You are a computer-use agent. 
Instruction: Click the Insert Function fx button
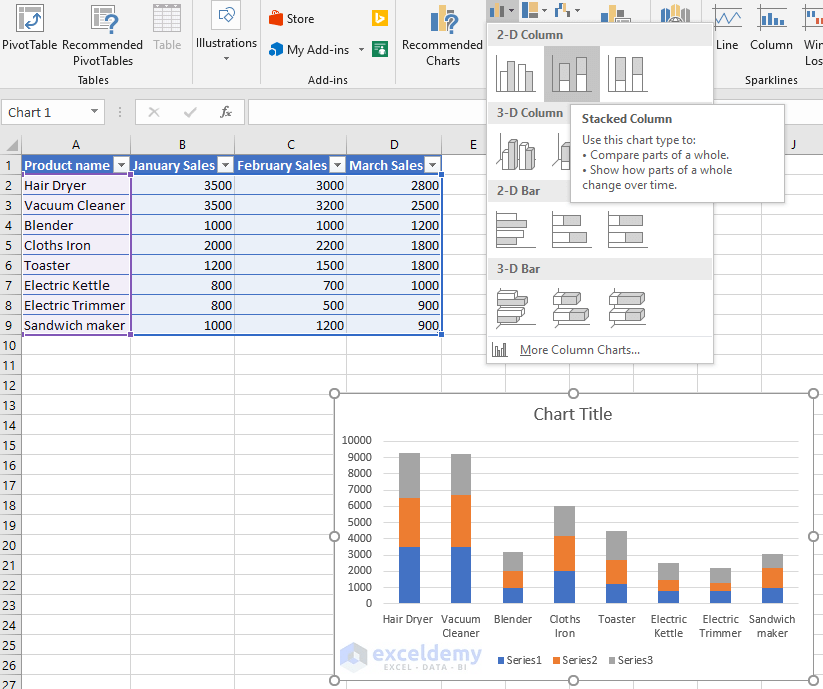tap(226, 112)
